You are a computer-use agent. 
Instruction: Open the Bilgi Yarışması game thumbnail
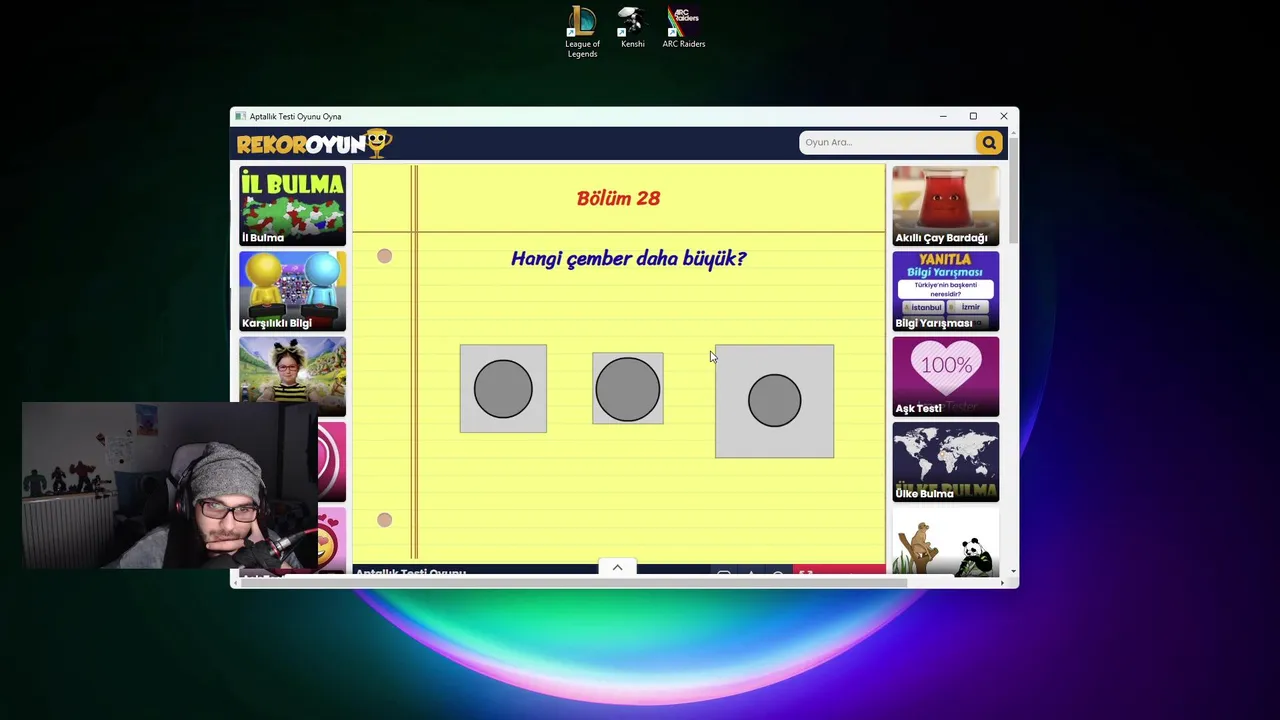point(945,291)
